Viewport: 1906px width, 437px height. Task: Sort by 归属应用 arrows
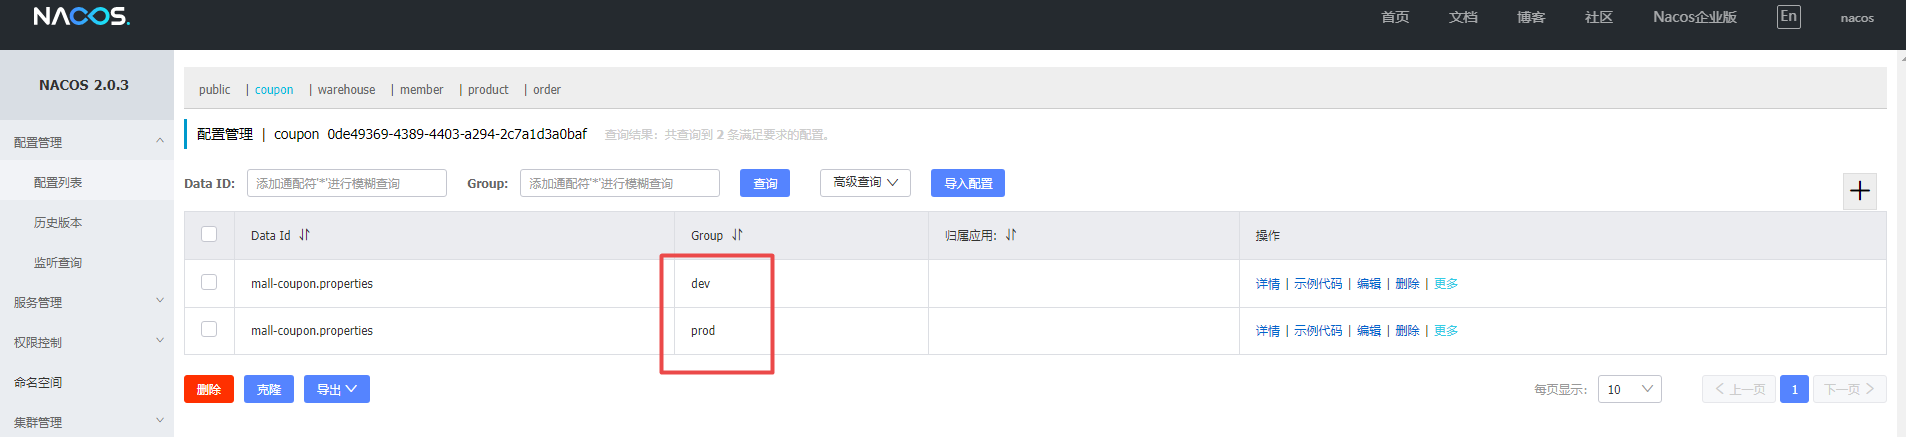pos(1011,235)
